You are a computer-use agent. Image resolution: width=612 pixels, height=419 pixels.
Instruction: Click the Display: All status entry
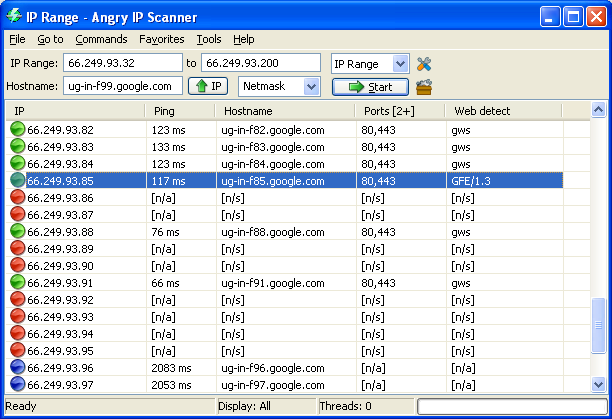point(244,406)
